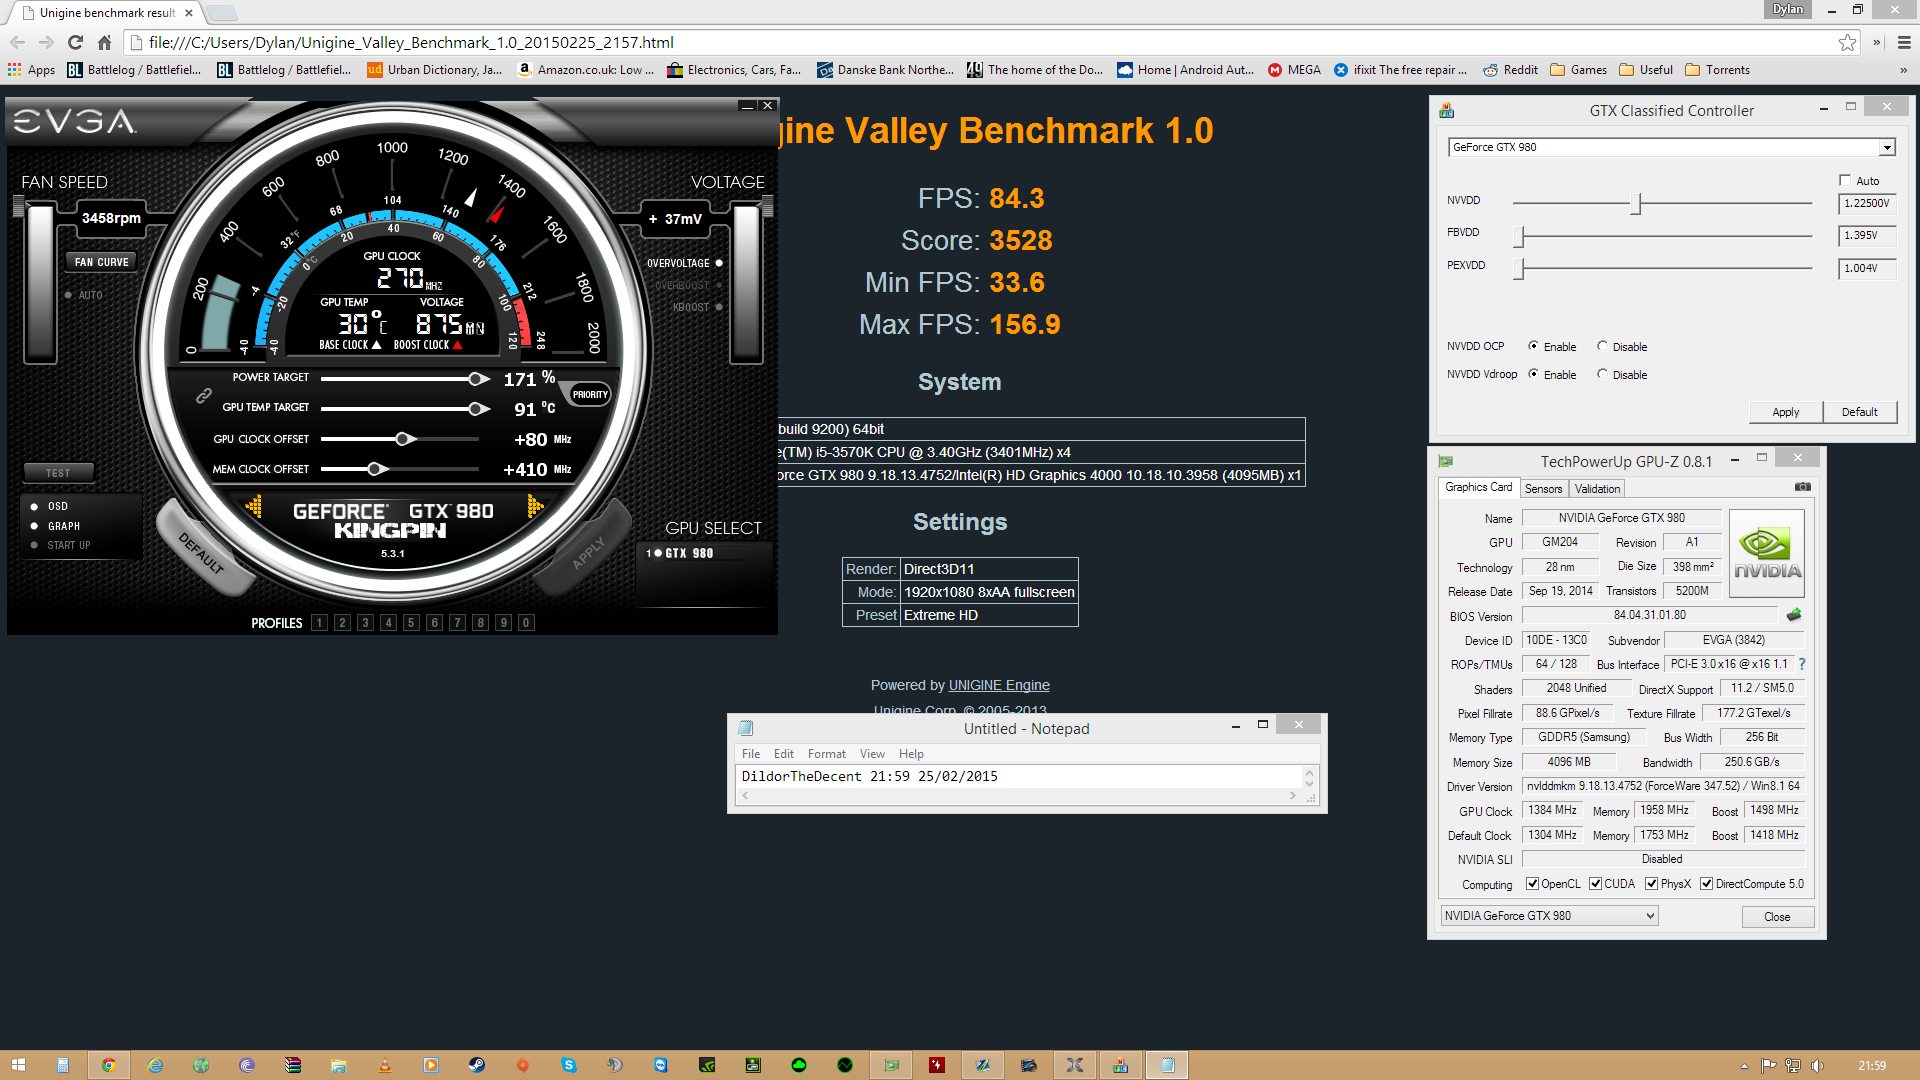
Task: Open the Games bookmark folder
Action: (x=1579, y=69)
